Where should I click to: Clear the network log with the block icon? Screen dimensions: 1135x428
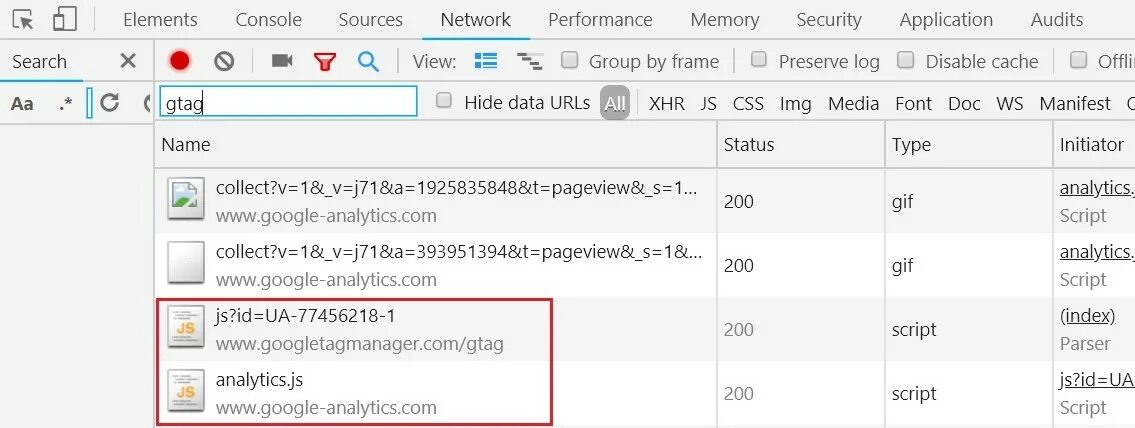click(224, 62)
